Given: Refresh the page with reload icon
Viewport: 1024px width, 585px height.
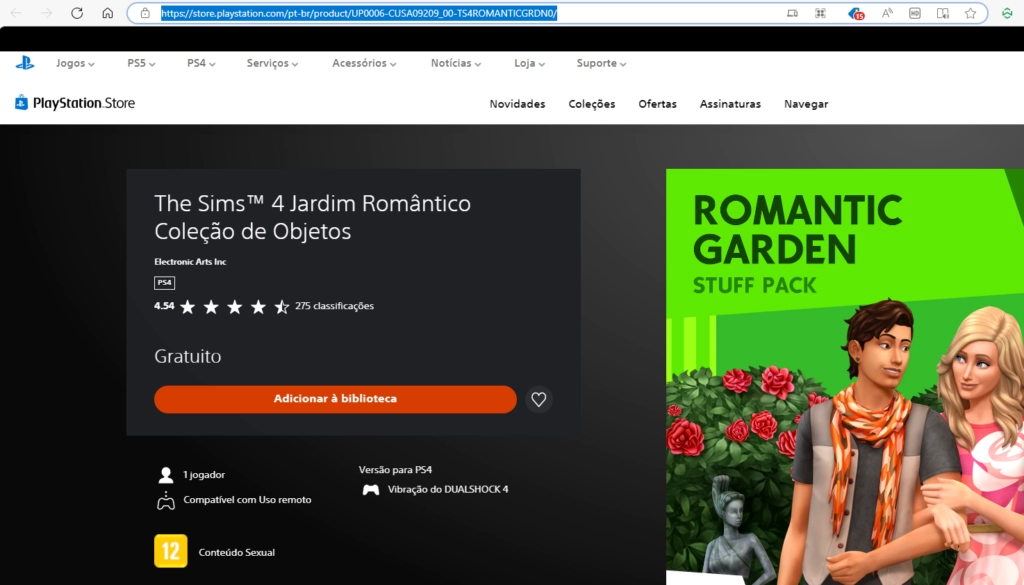Looking at the screenshot, I should click(x=77, y=13).
